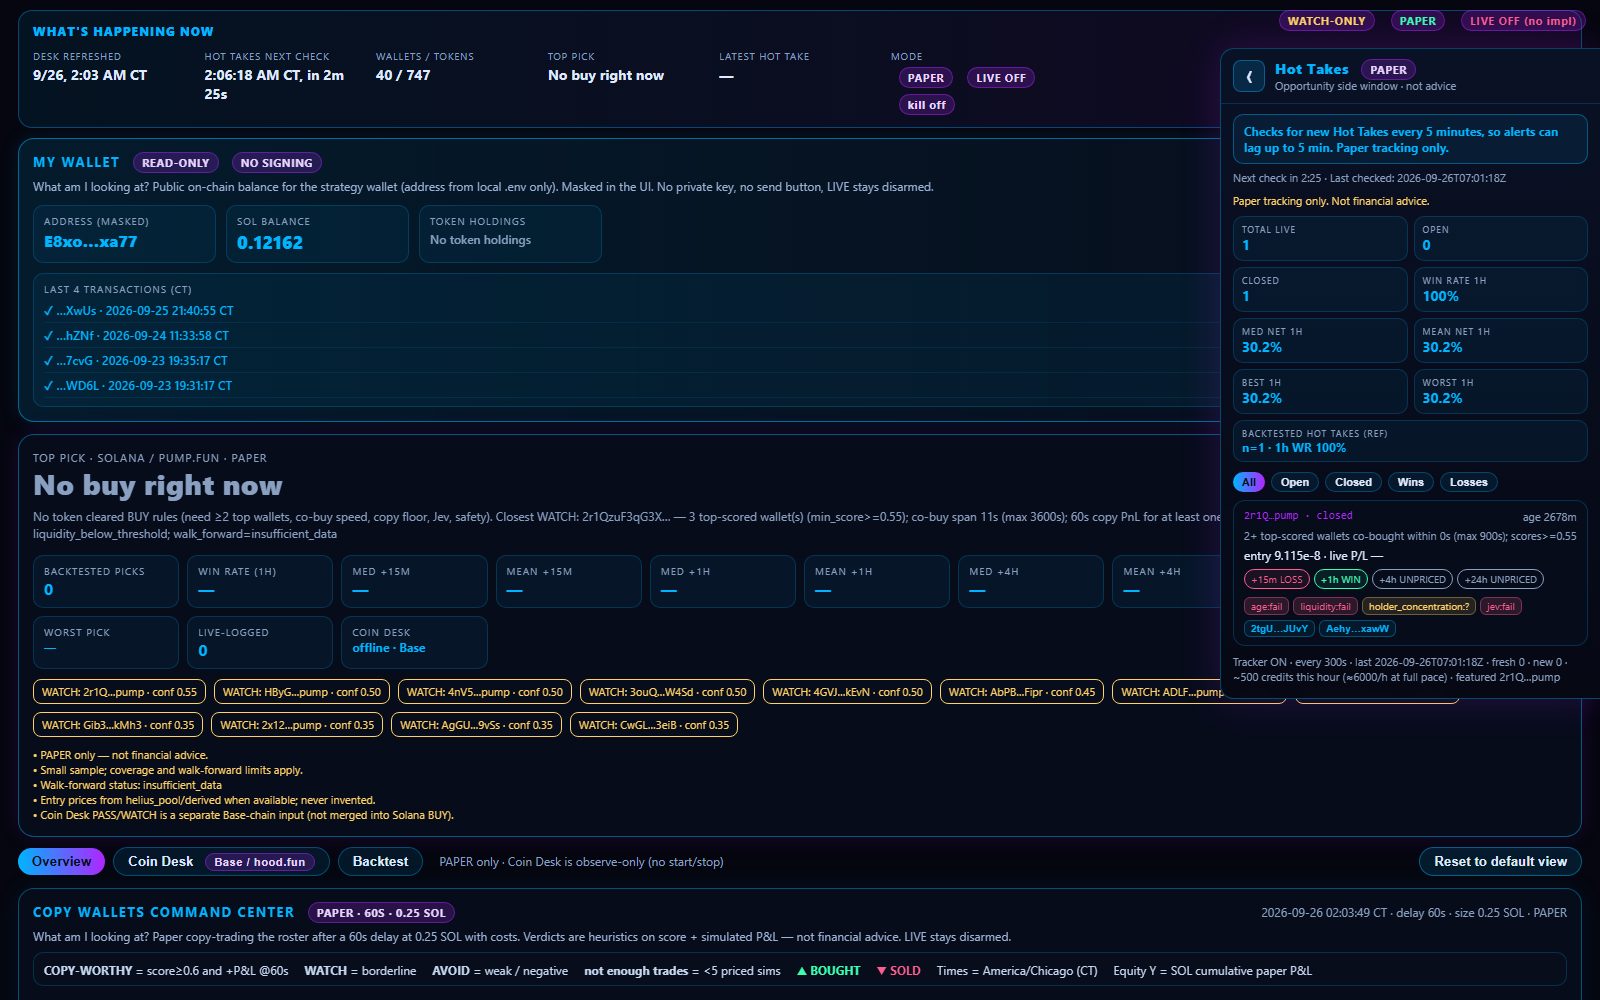The image size is (1600, 1000).
Task: Click the jev:fail check tag
Action: (1500, 607)
